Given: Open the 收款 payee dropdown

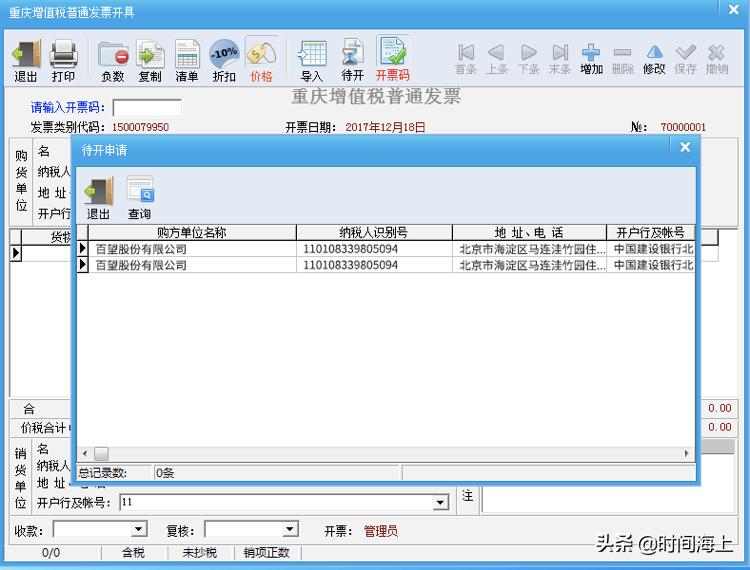Looking at the screenshot, I should tap(139, 529).
